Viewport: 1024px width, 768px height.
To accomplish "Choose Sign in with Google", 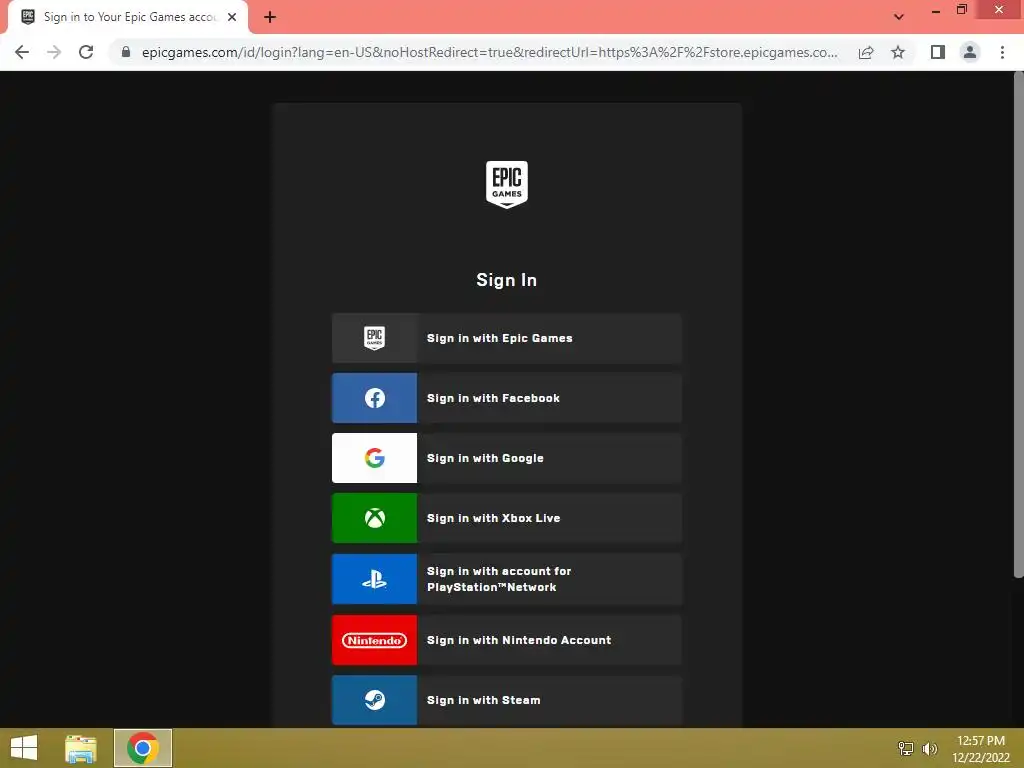I will coord(507,458).
